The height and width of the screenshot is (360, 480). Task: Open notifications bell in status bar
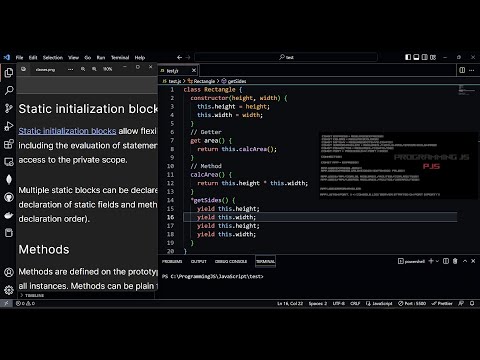point(472,303)
